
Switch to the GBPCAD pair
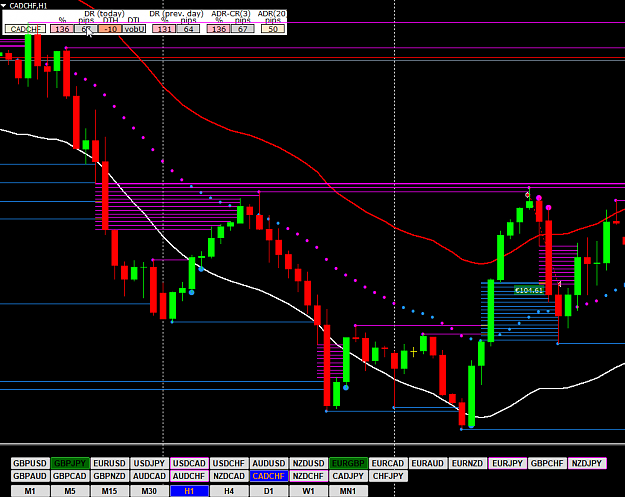tap(70, 476)
